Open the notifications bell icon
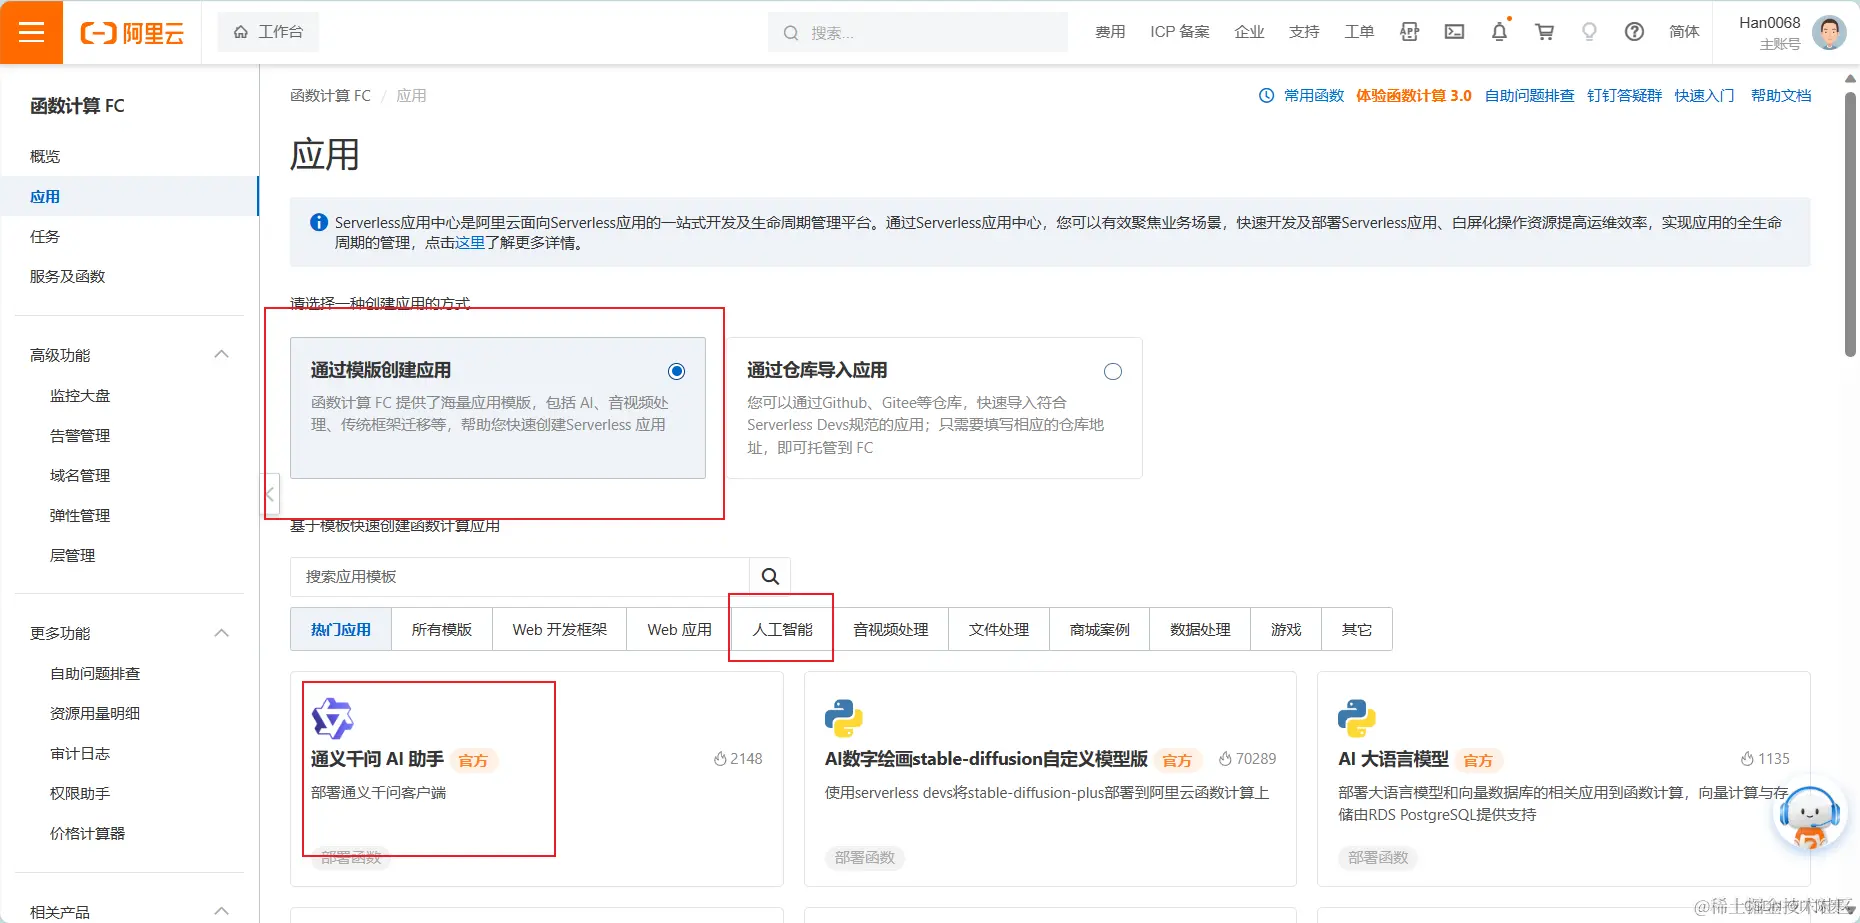The height and width of the screenshot is (923, 1860). click(x=1499, y=31)
